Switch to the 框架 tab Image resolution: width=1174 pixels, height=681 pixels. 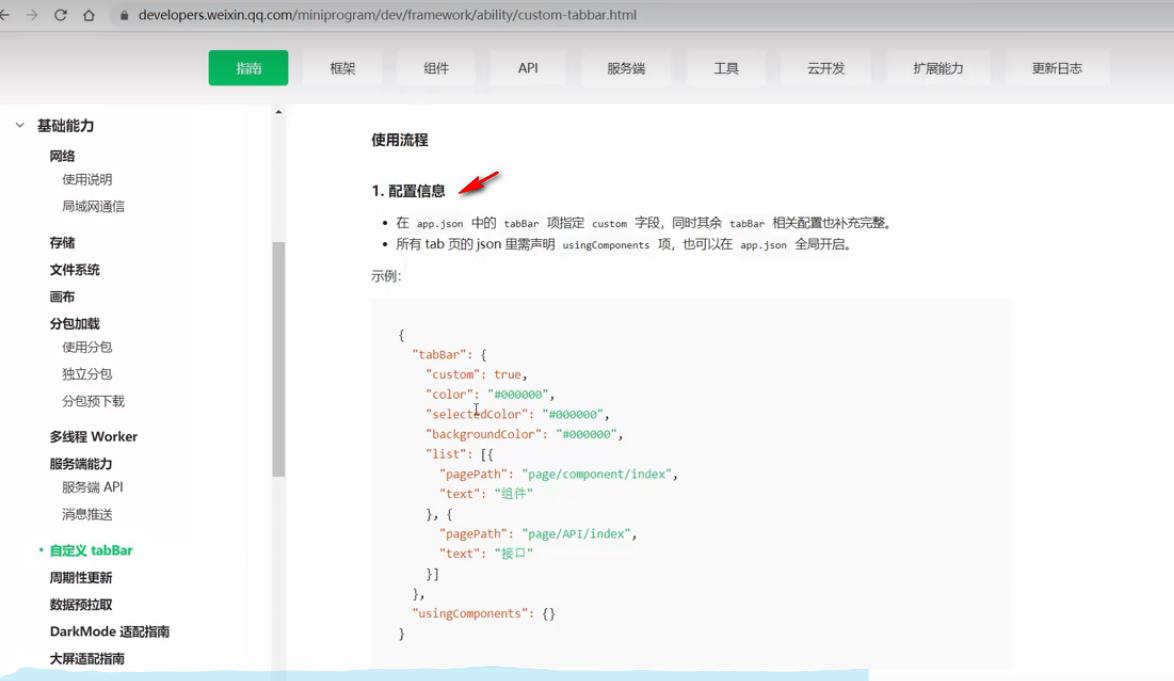(x=341, y=68)
